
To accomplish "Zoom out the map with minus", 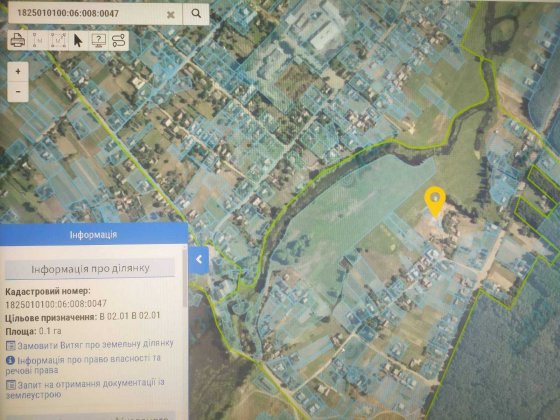I will 18,92.
